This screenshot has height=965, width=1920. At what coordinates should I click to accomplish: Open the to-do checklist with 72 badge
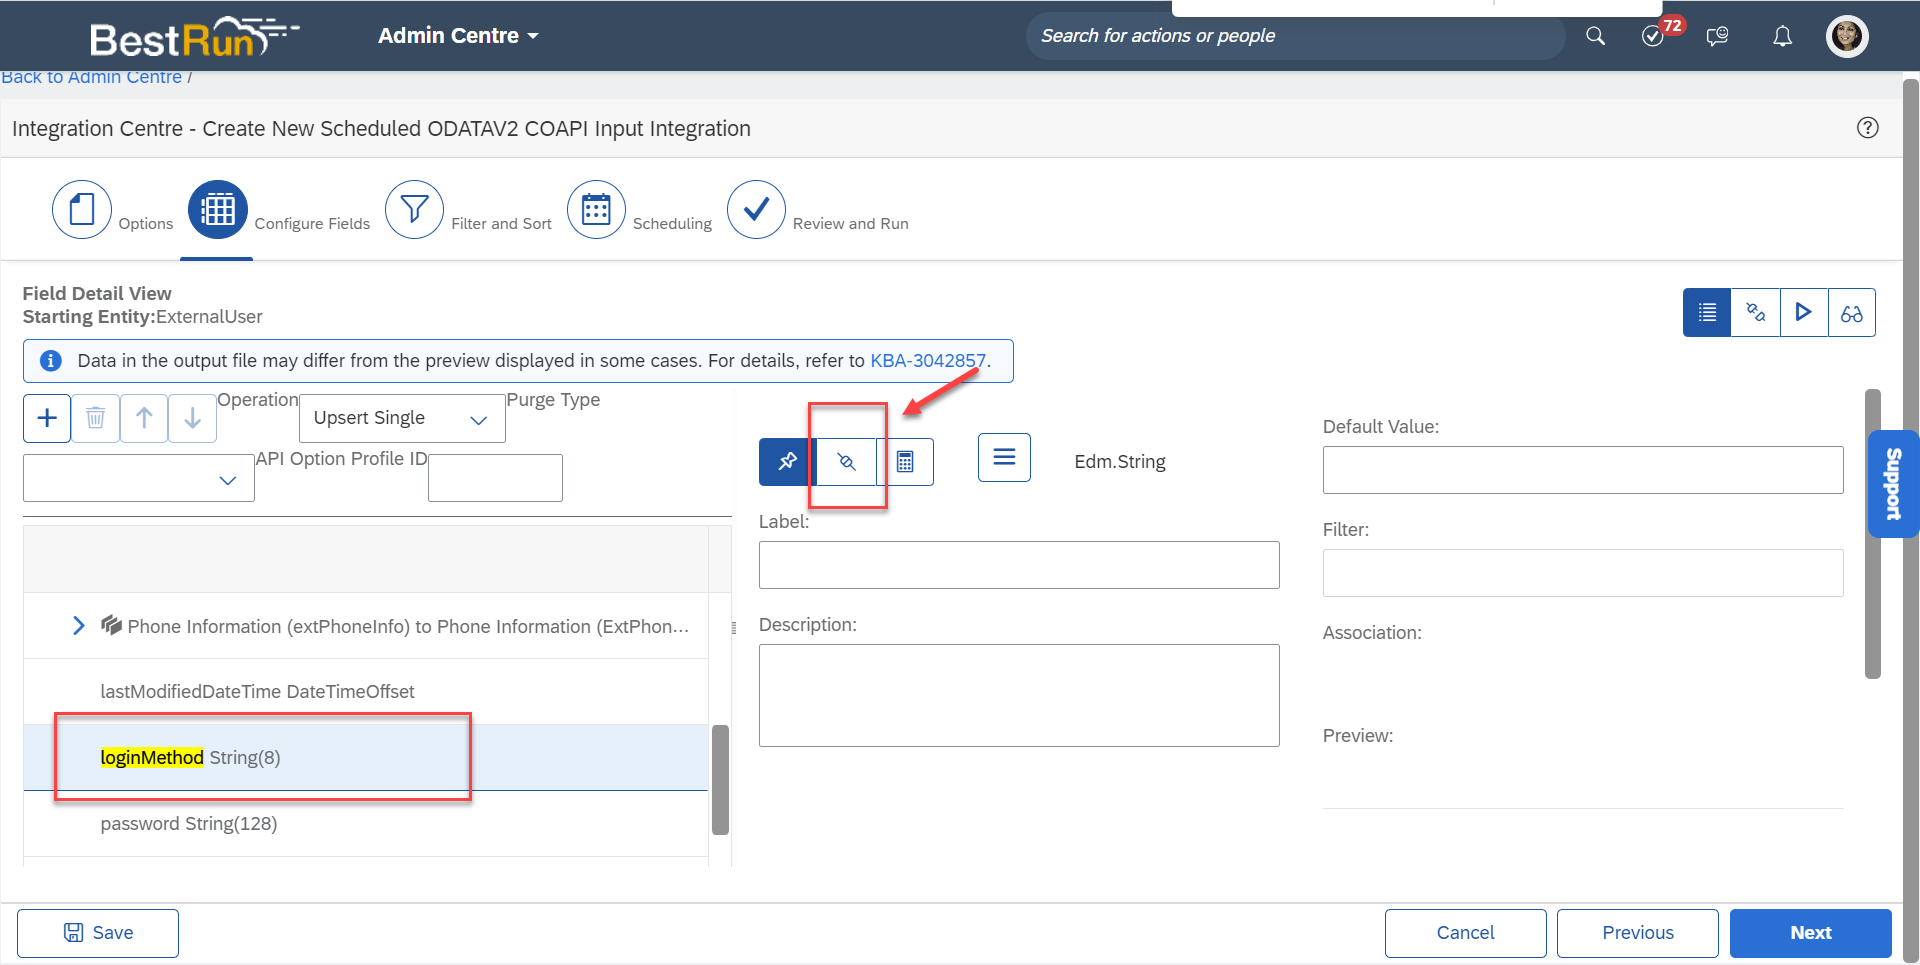pos(1654,36)
